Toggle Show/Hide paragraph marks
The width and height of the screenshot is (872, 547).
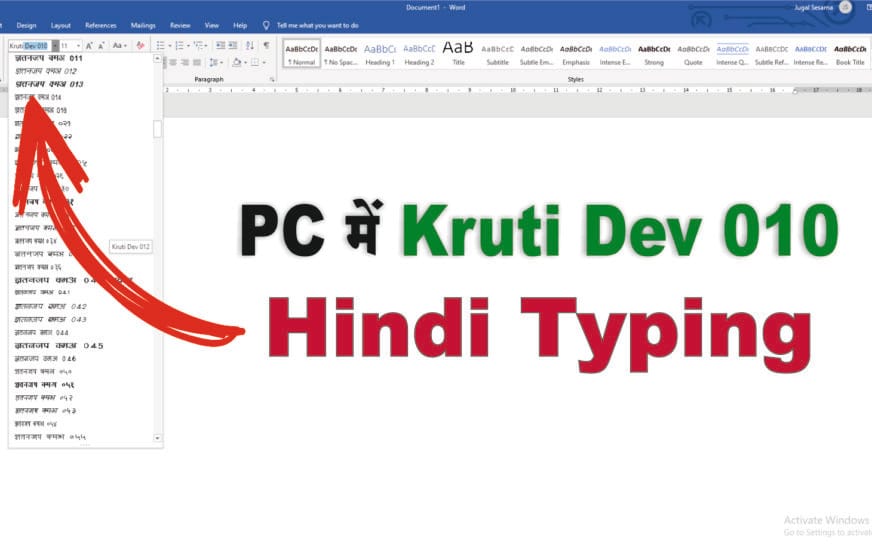(x=266, y=46)
